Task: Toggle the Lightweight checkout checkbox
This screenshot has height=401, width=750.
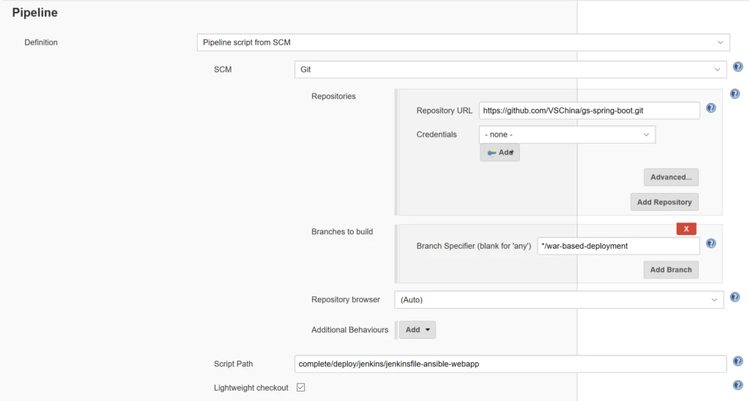Action: pyautogui.click(x=301, y=388)
